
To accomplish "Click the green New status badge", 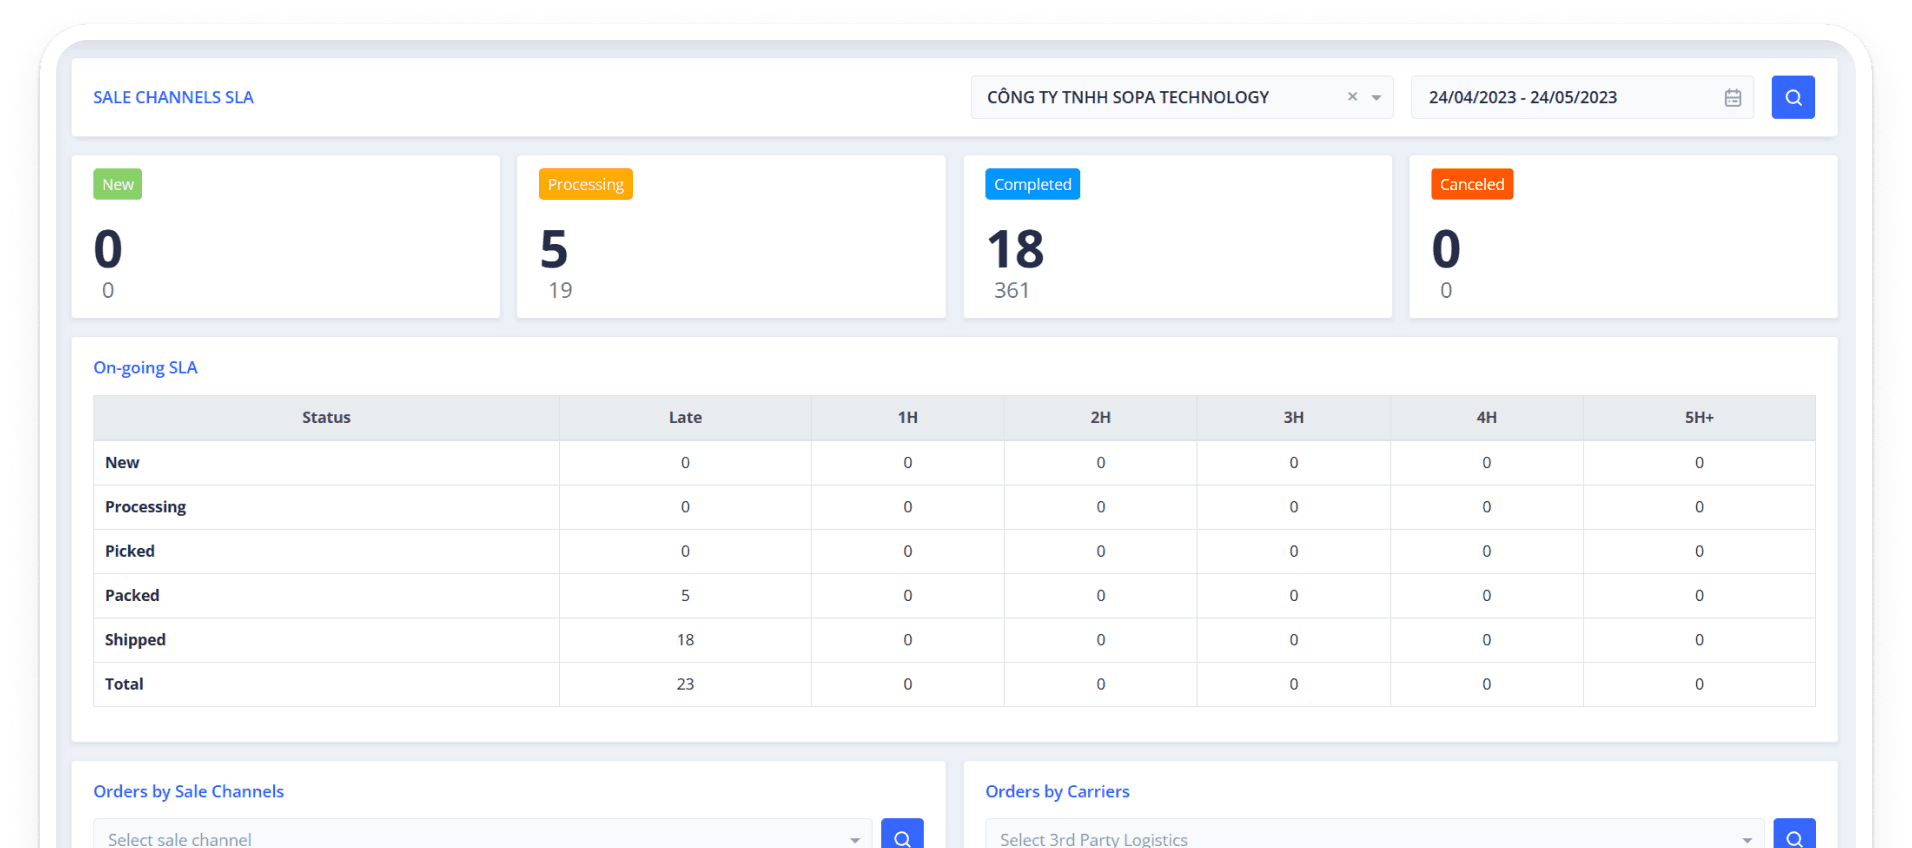I will point(118,184).
